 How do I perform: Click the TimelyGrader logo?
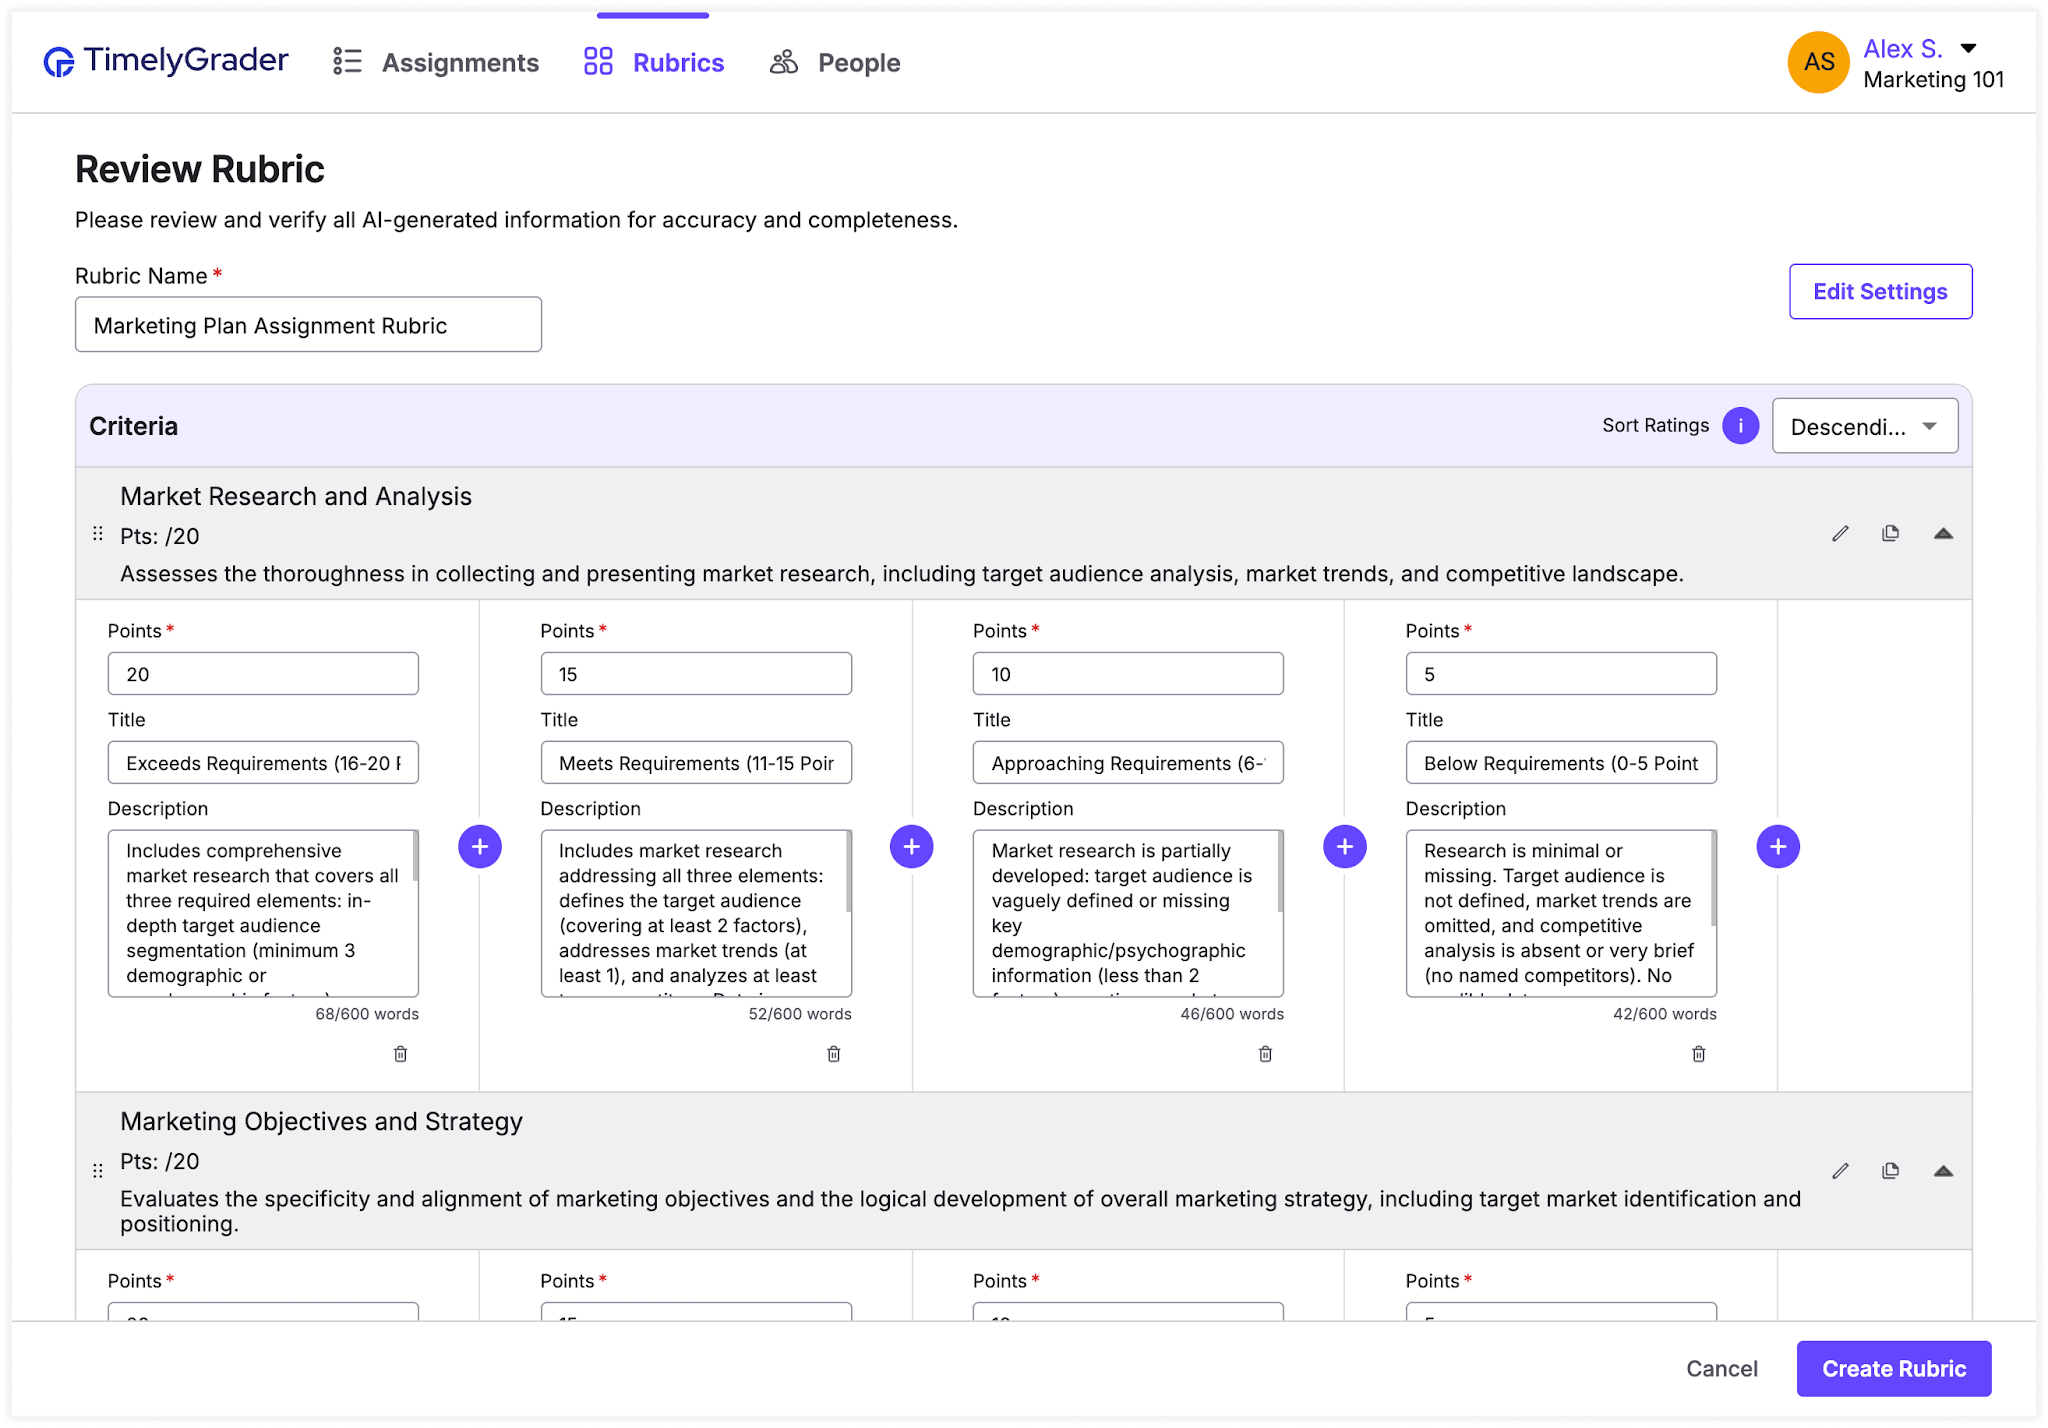pos(166,61)
